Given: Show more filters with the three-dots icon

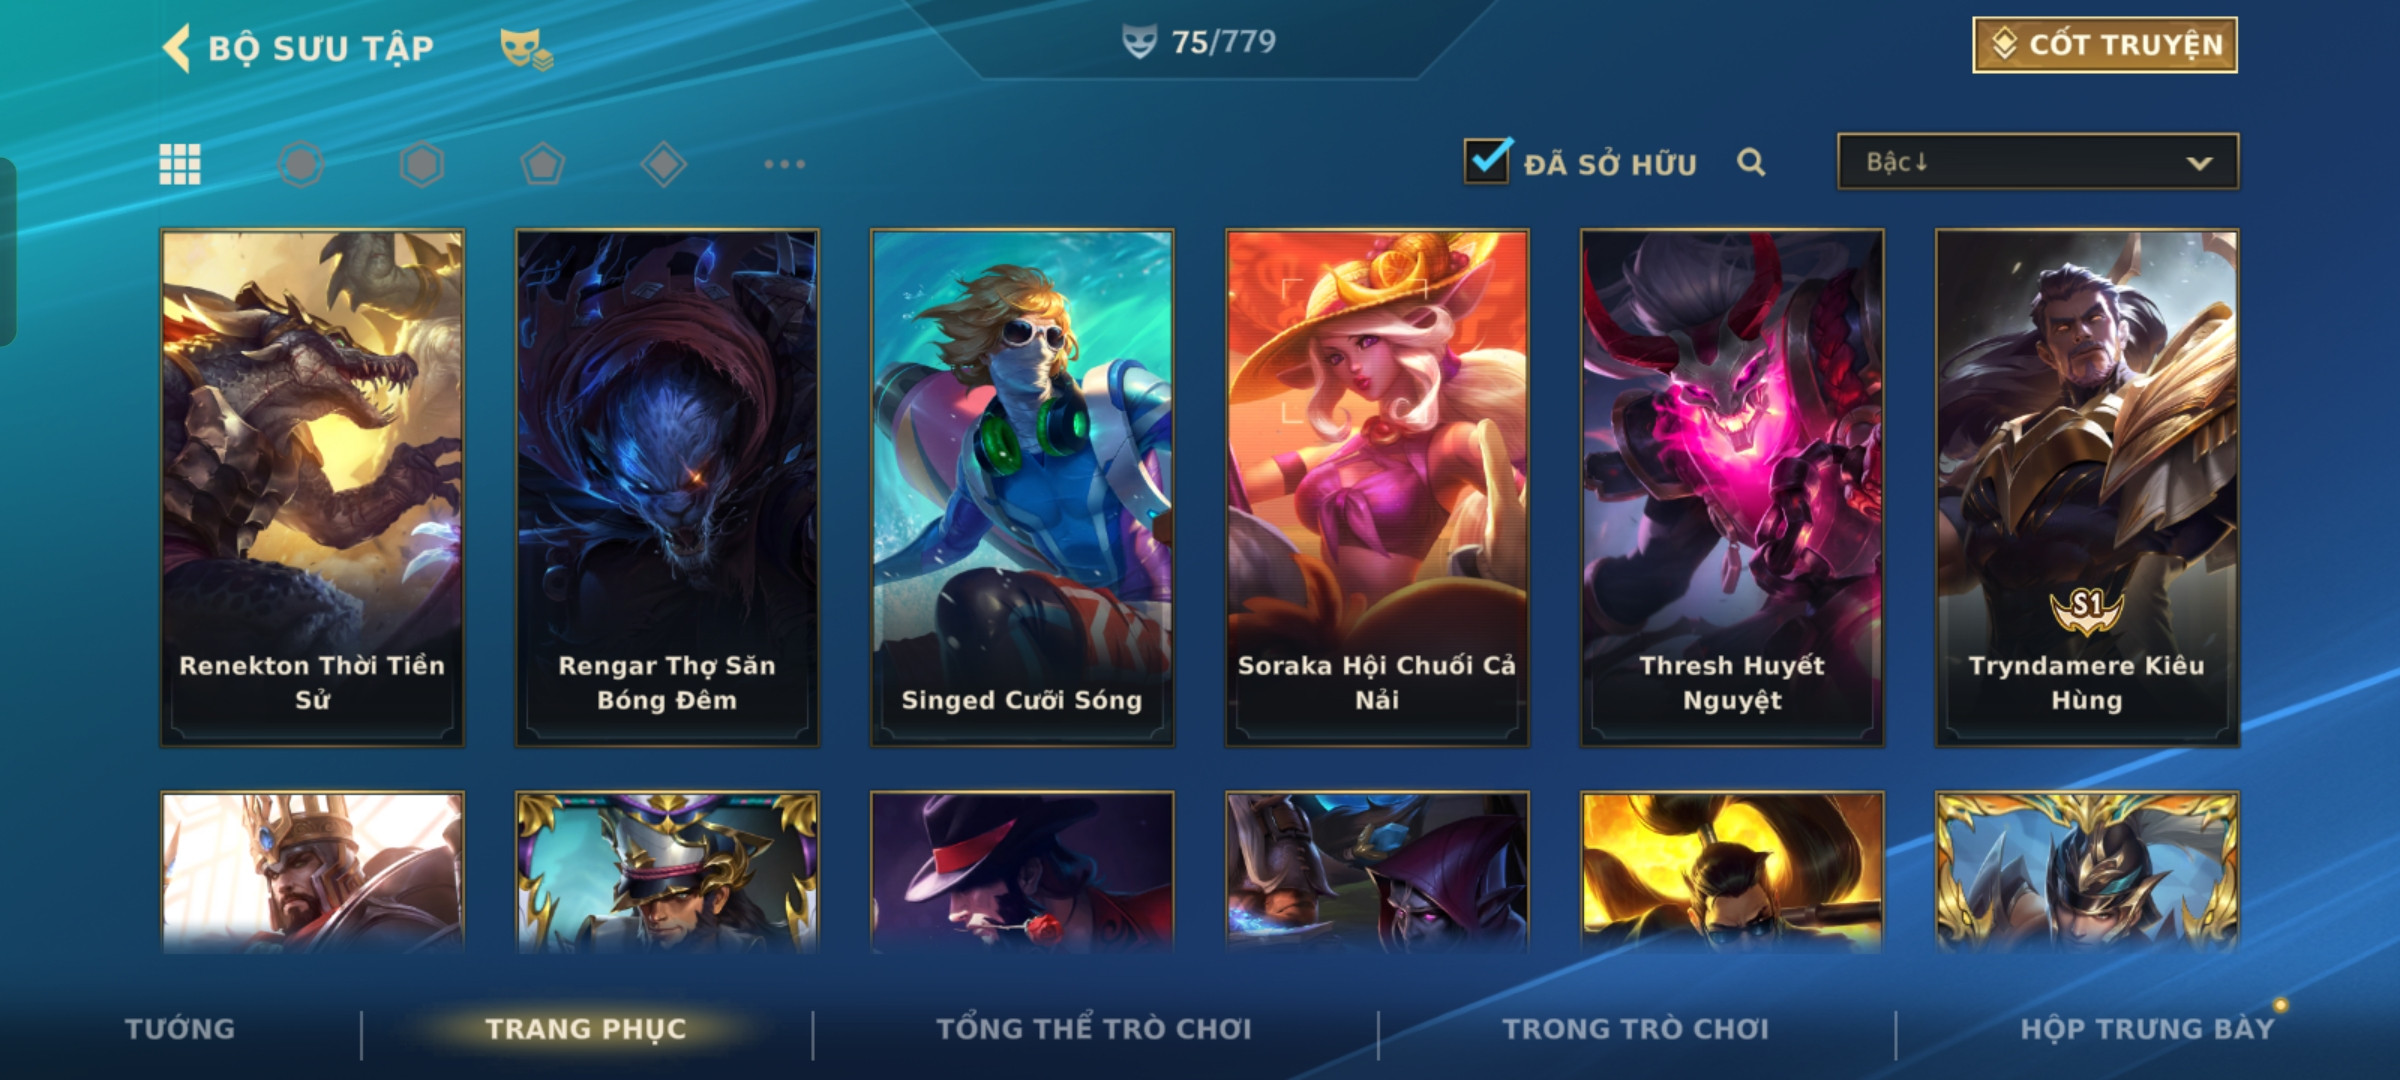Looking at the screenshot, I should (x=785, y=164).
